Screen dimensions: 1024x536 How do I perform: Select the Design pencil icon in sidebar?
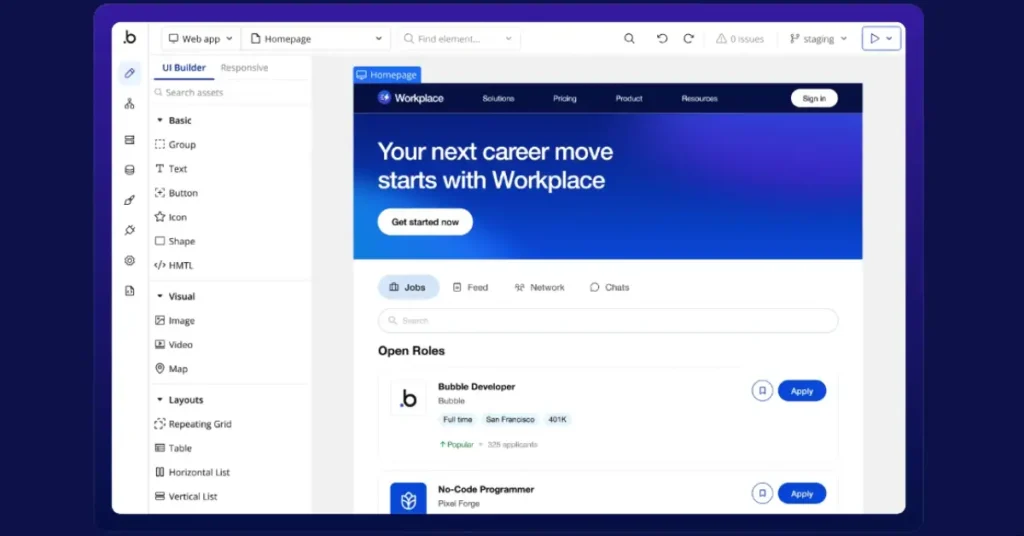click(x=129, y=73)
